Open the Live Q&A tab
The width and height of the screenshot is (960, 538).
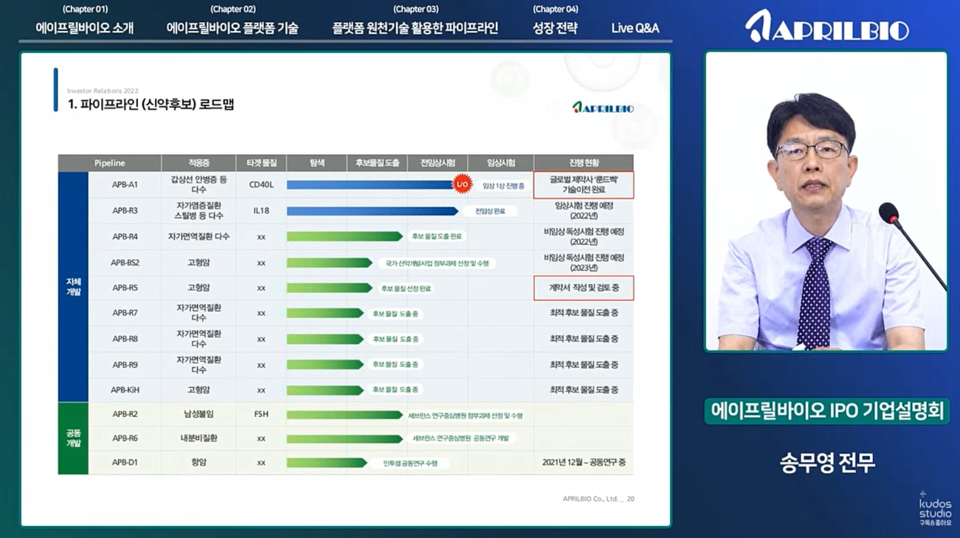[x=635, y=28]
